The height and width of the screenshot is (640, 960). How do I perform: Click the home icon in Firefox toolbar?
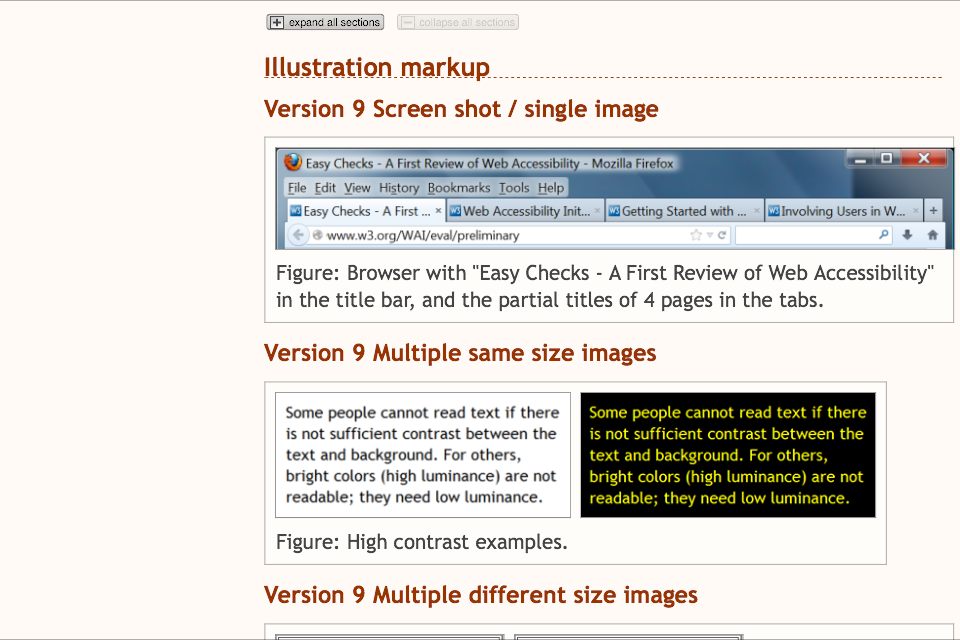(x=932, y=236)
